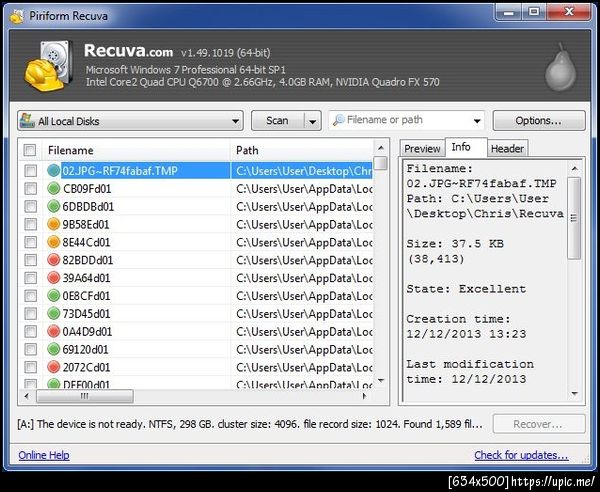This screenshot has height=492, width=600.
Task: Click the status bar scan summary text
Action: (250, 424)
